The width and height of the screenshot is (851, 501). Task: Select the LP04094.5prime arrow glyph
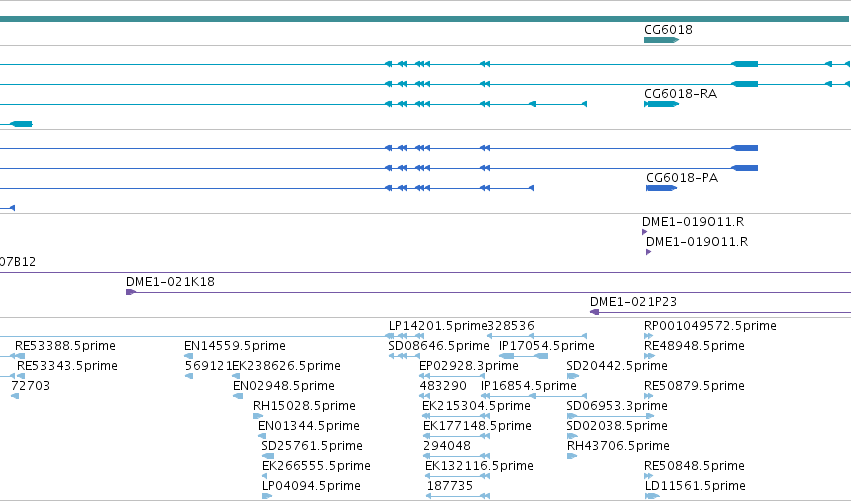[x=266, y=497]
